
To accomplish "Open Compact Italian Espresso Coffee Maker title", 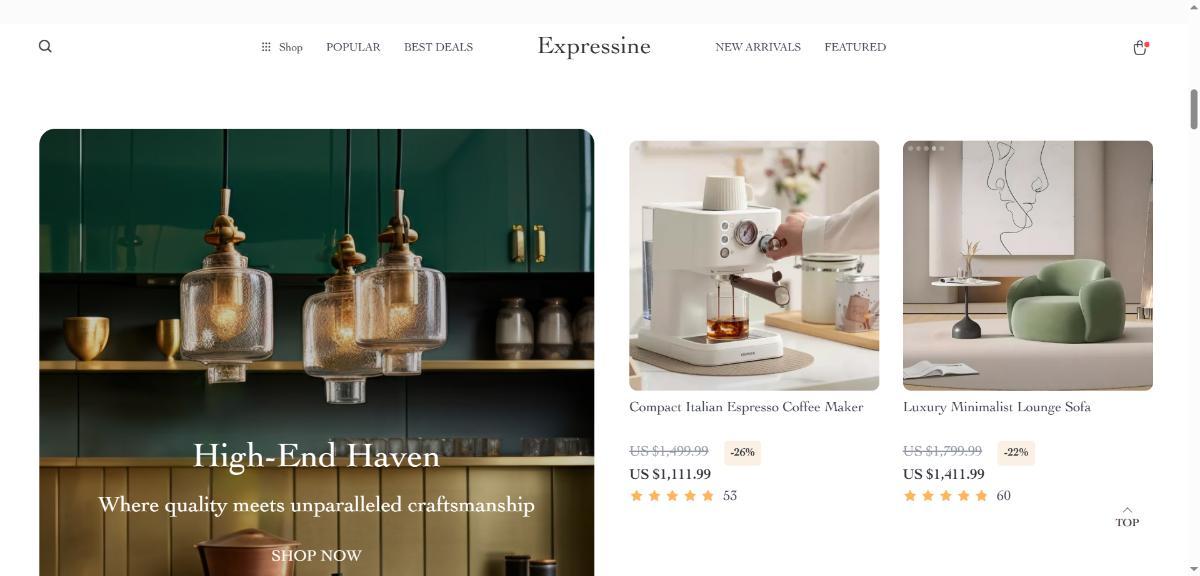I will pos(746,407).
